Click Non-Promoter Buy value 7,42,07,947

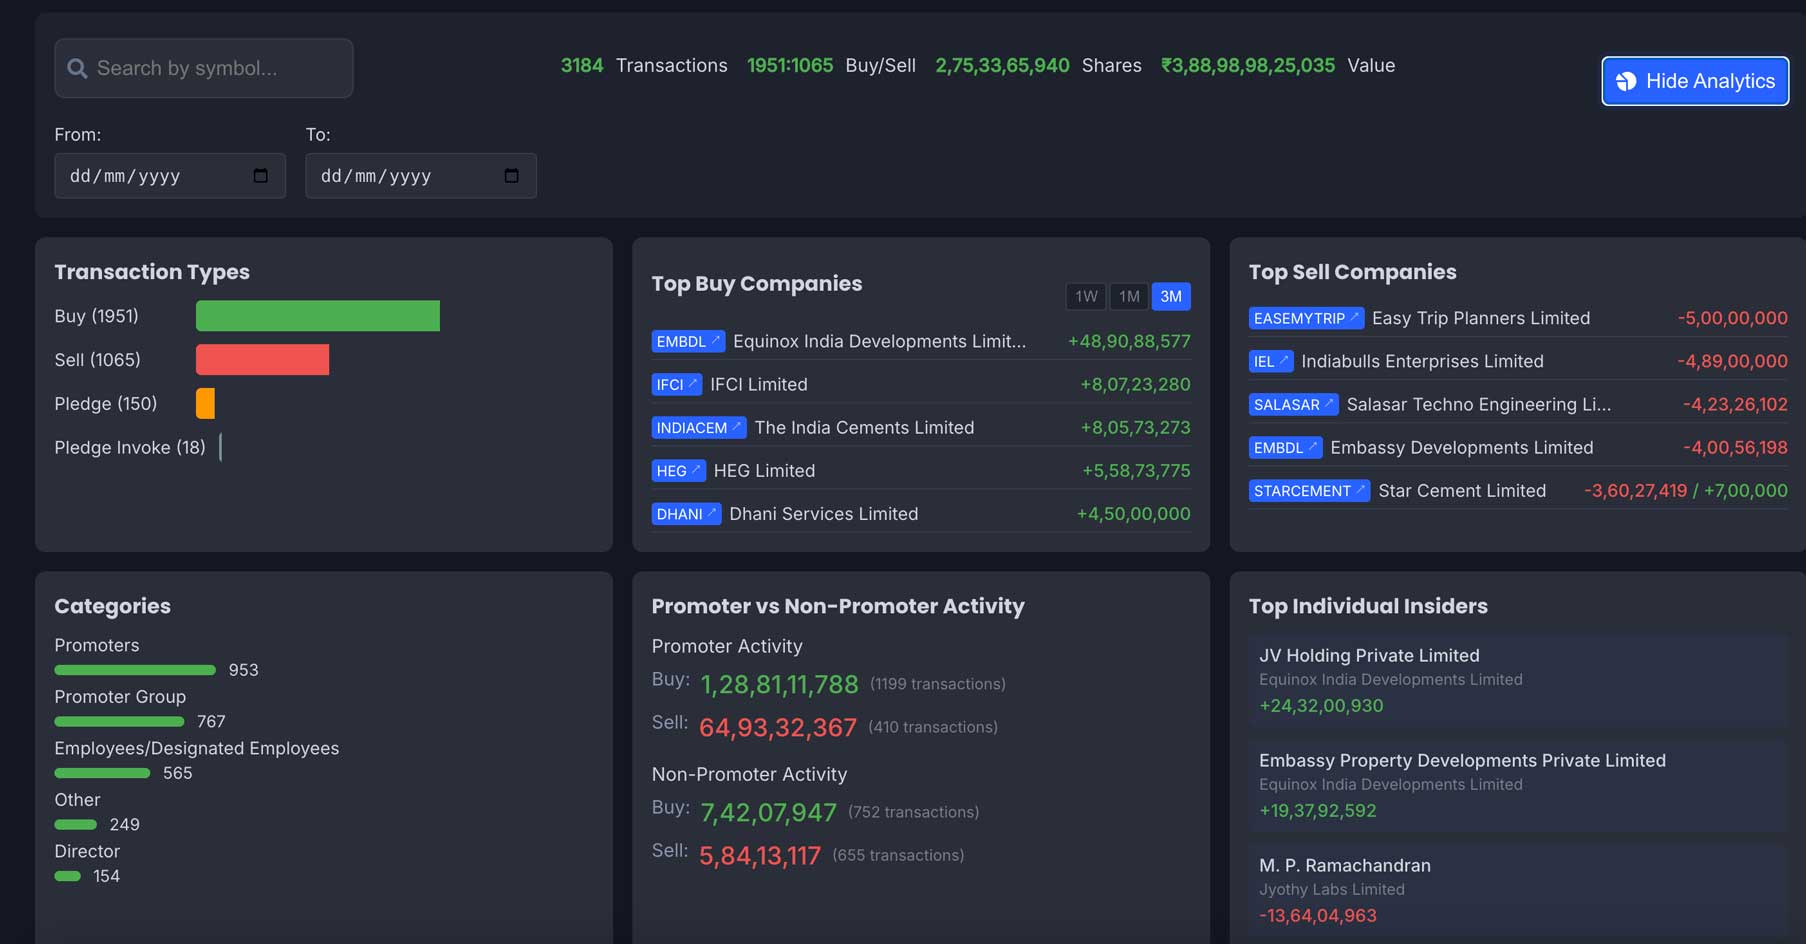[x=768, y=812]
